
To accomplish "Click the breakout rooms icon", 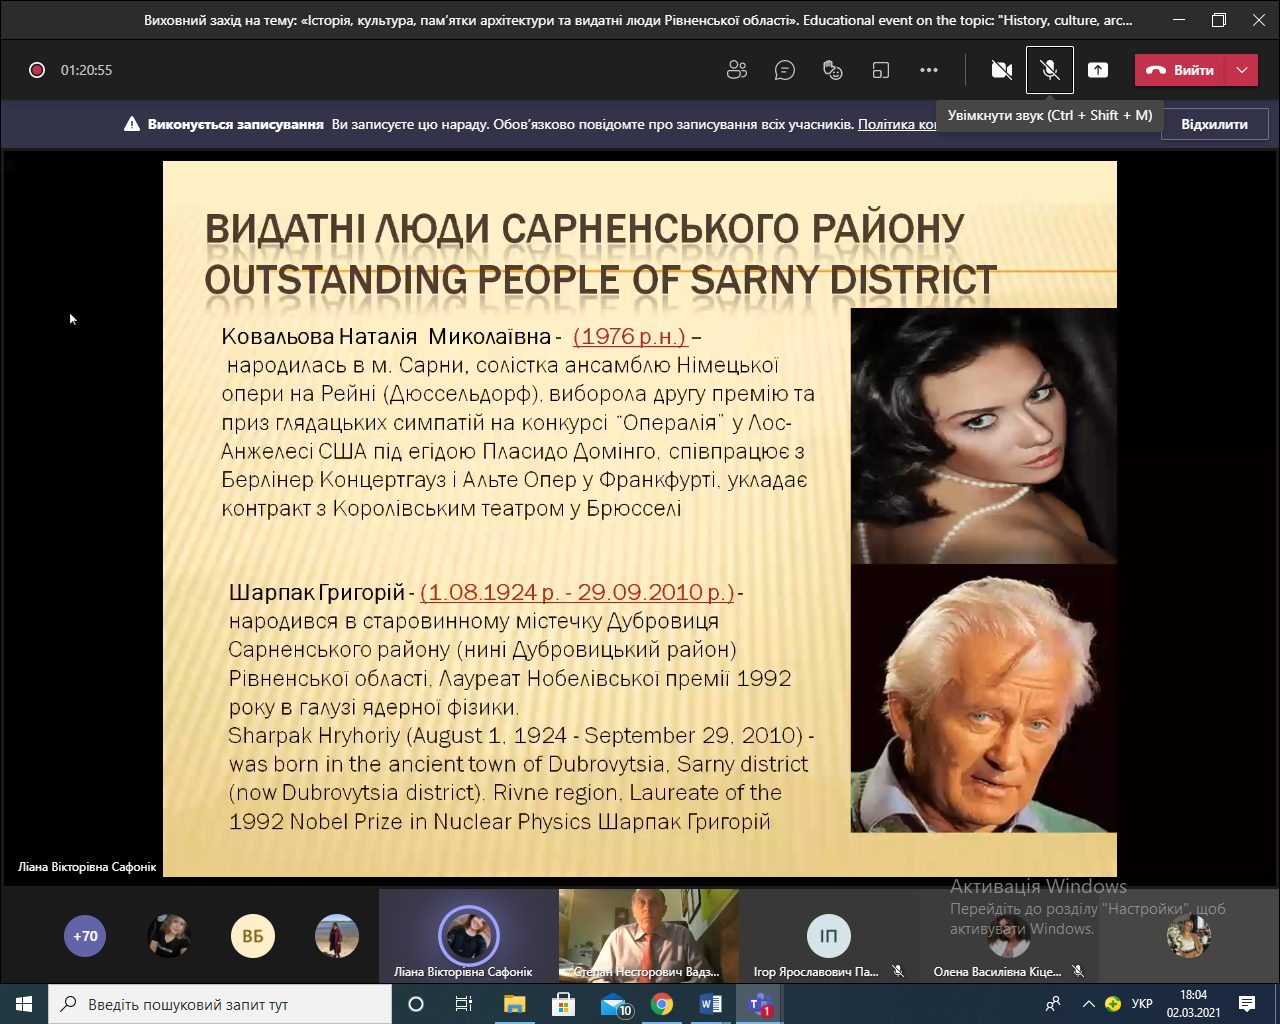I will [880, 70].
